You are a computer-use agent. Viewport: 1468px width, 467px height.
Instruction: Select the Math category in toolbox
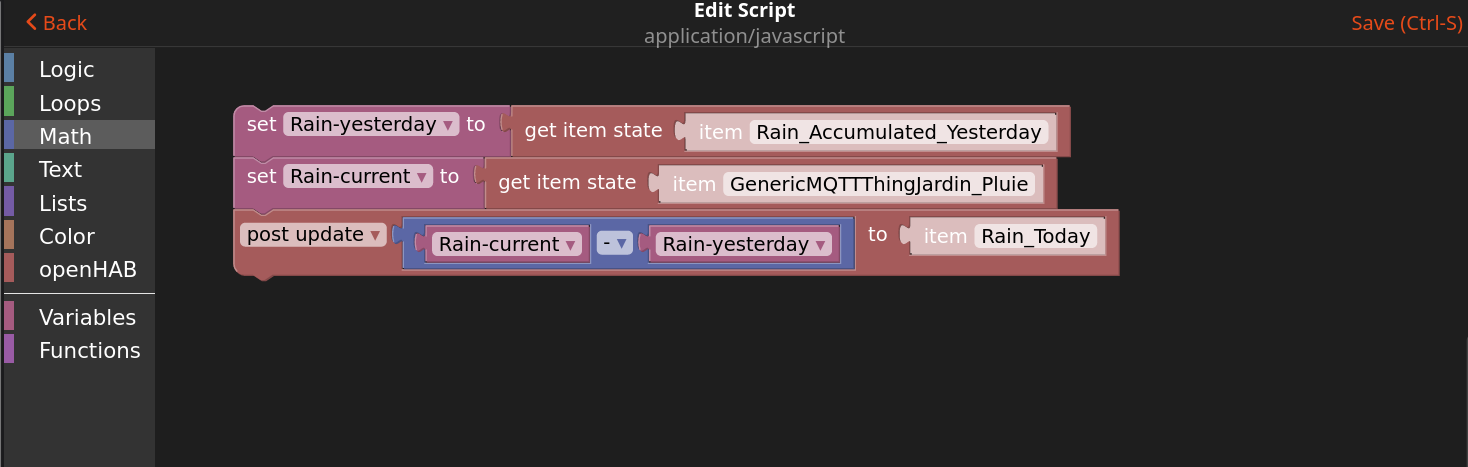(65, 136)
